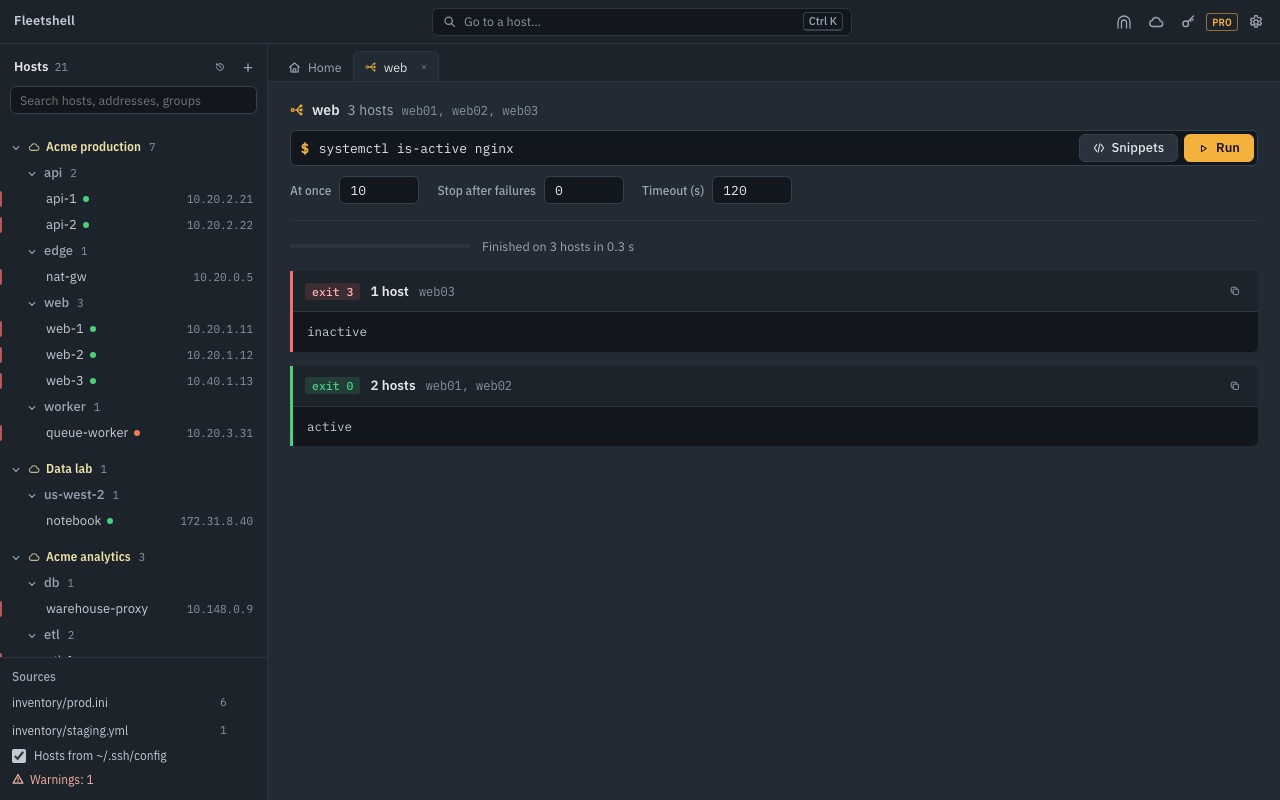Collapse the web subgroup in sidebar
The width and height of the screenshot is (1280, 800).
coord(32,303)
